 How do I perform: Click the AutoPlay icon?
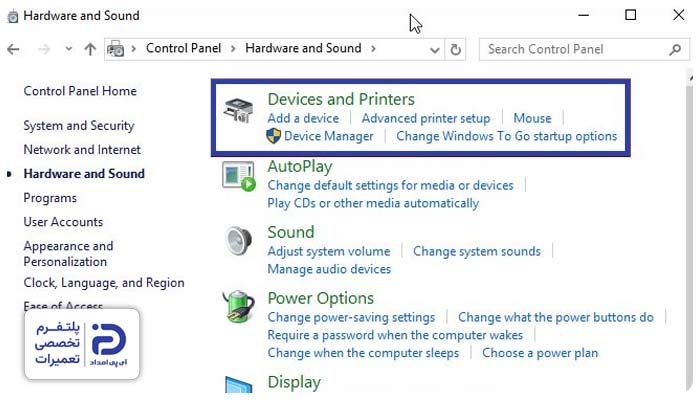click(x=239, y=177)
